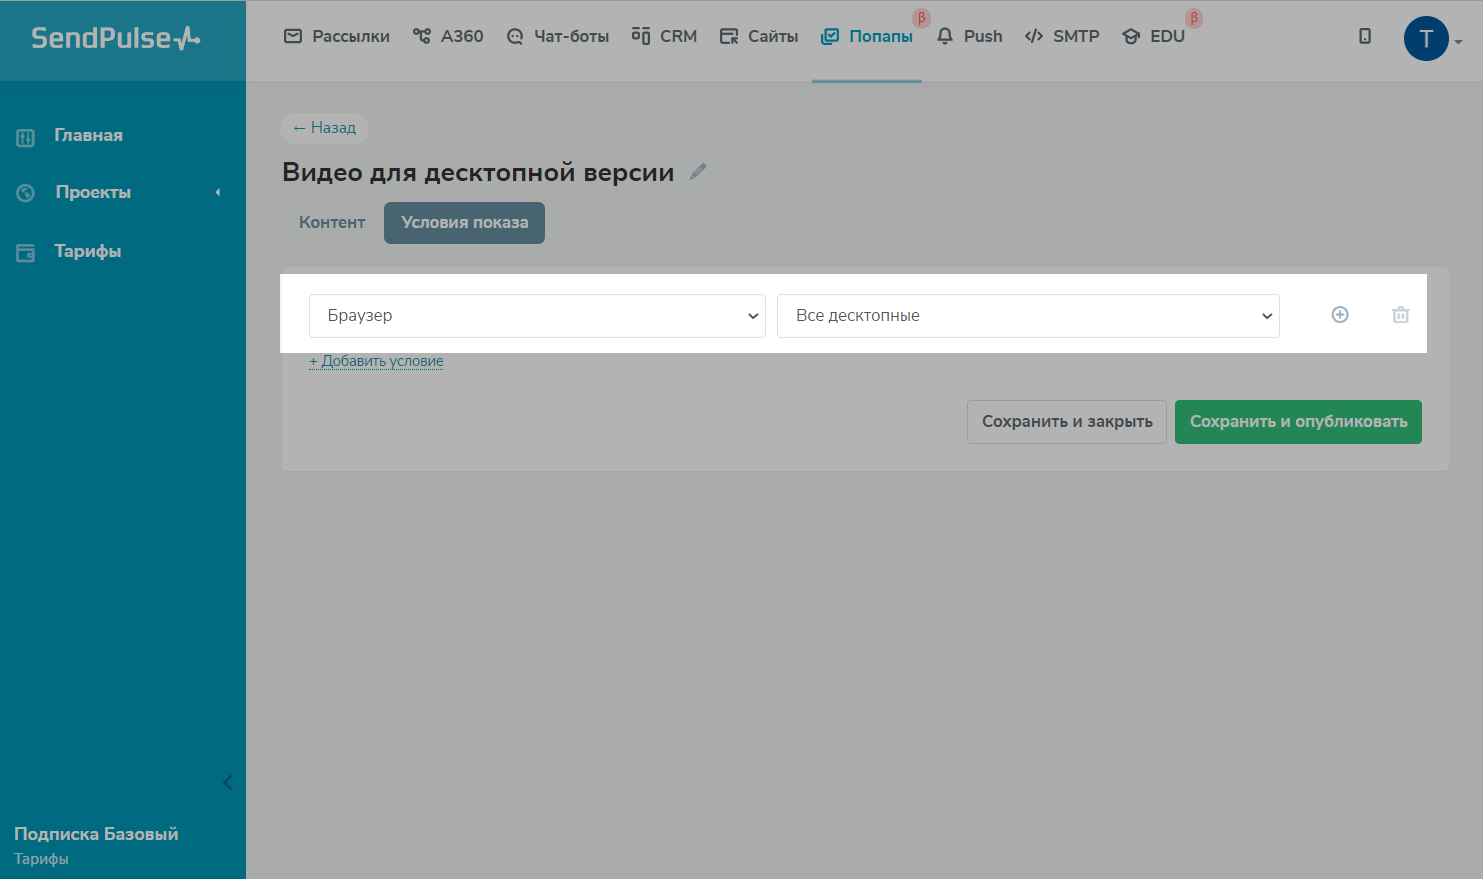Click the SendPulse logo

click(x=115, y=38)
